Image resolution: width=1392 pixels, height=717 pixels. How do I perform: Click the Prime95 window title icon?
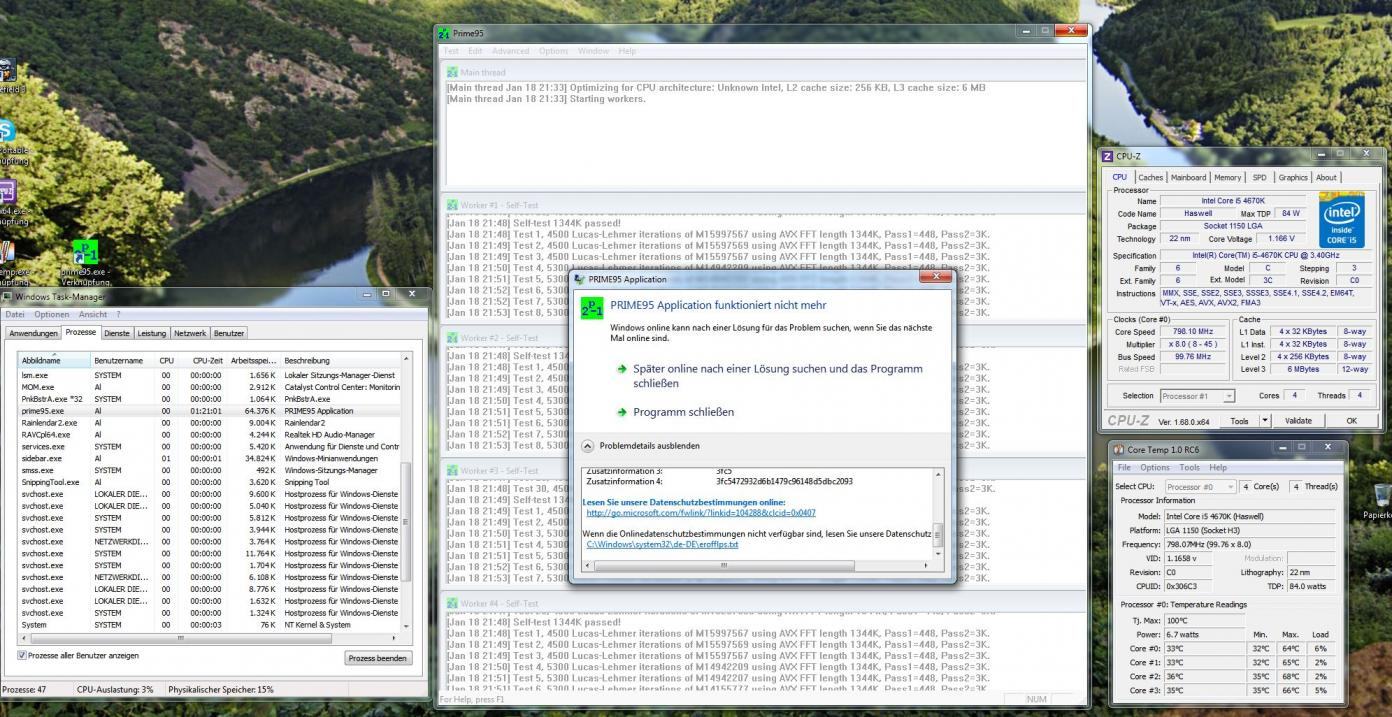point(445,33)
